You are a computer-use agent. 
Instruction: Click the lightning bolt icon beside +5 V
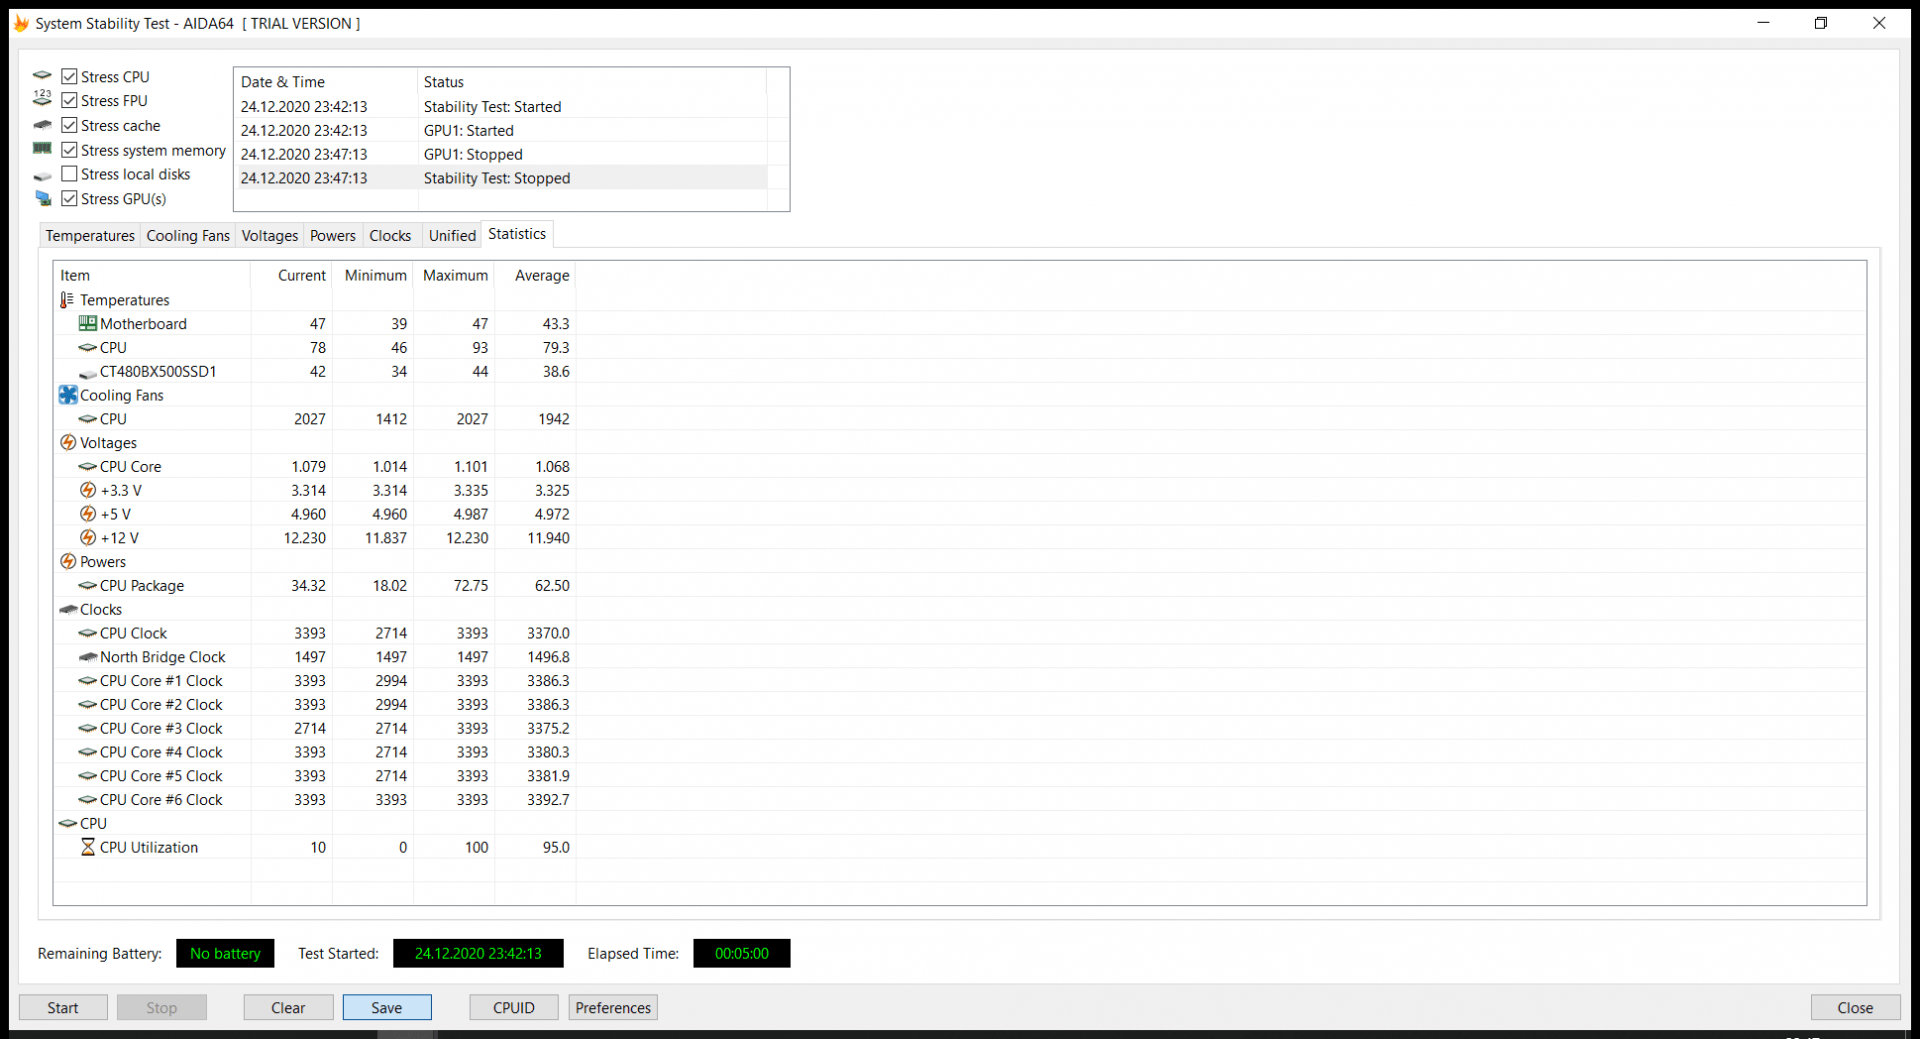(88, 513)
